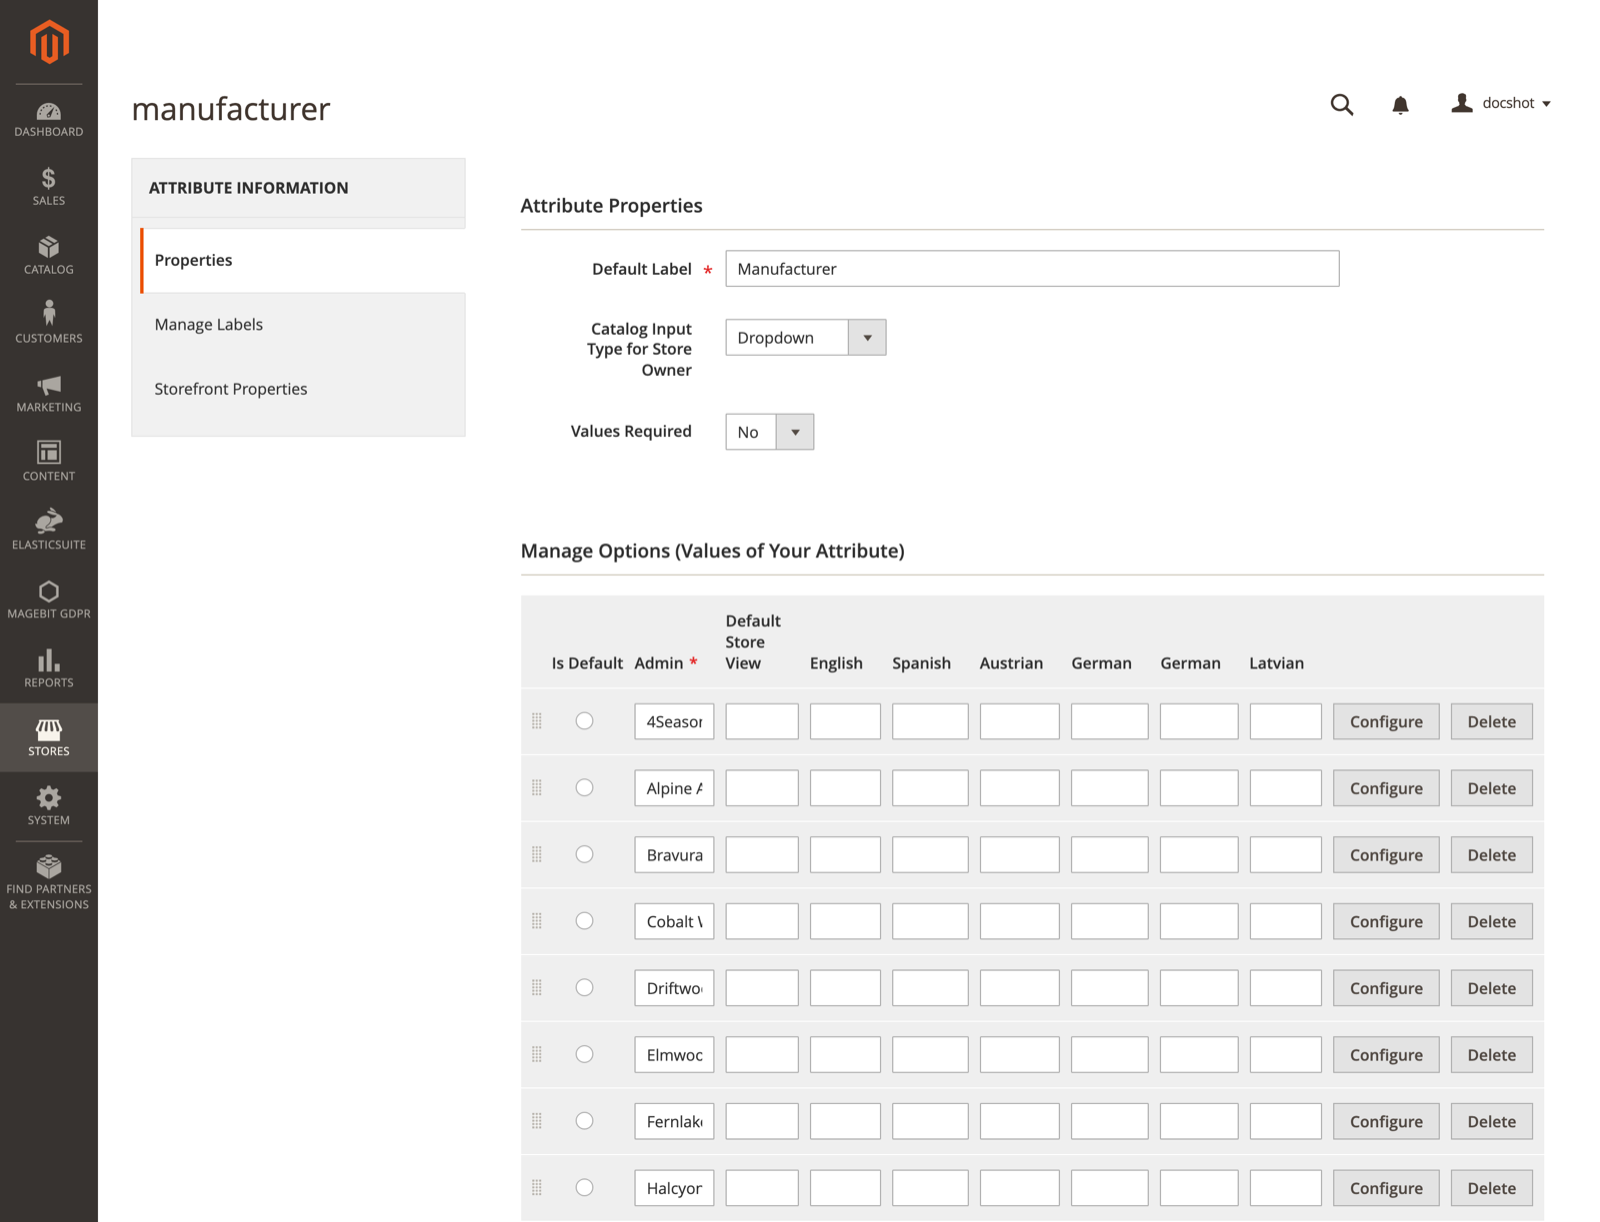Delete the Alpine option row
This screenshot has height=1222, width=1600.
[x=1491, y=788]
